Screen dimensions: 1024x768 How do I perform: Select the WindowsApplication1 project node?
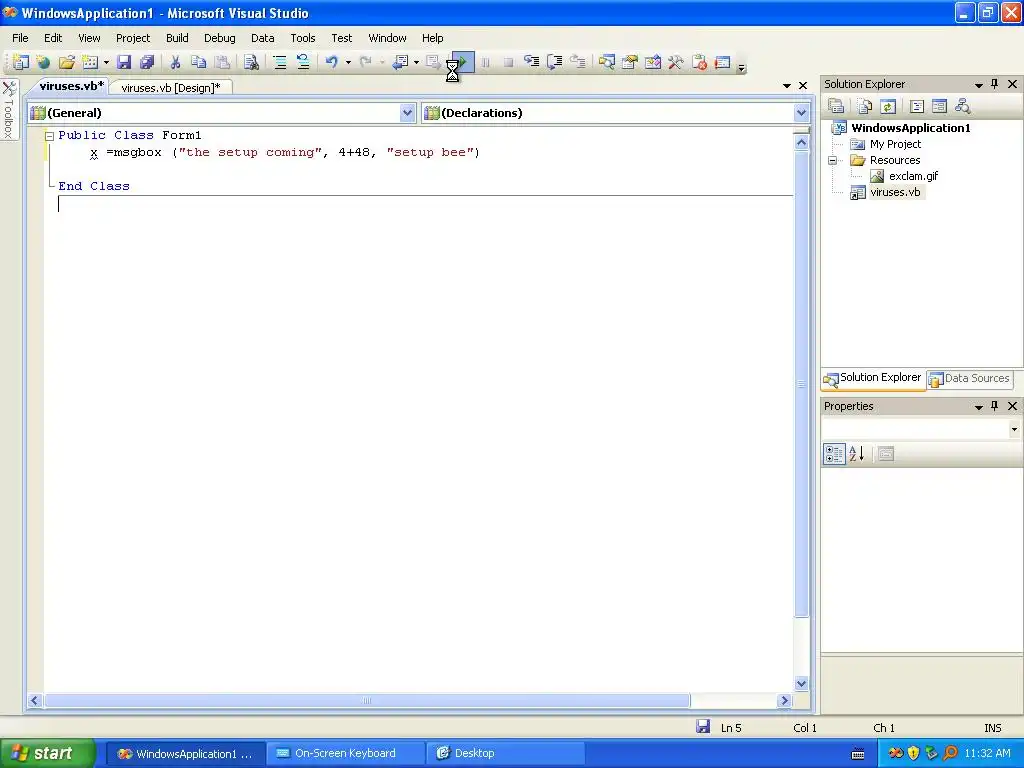pyautogui.click(x=910, y=128)
